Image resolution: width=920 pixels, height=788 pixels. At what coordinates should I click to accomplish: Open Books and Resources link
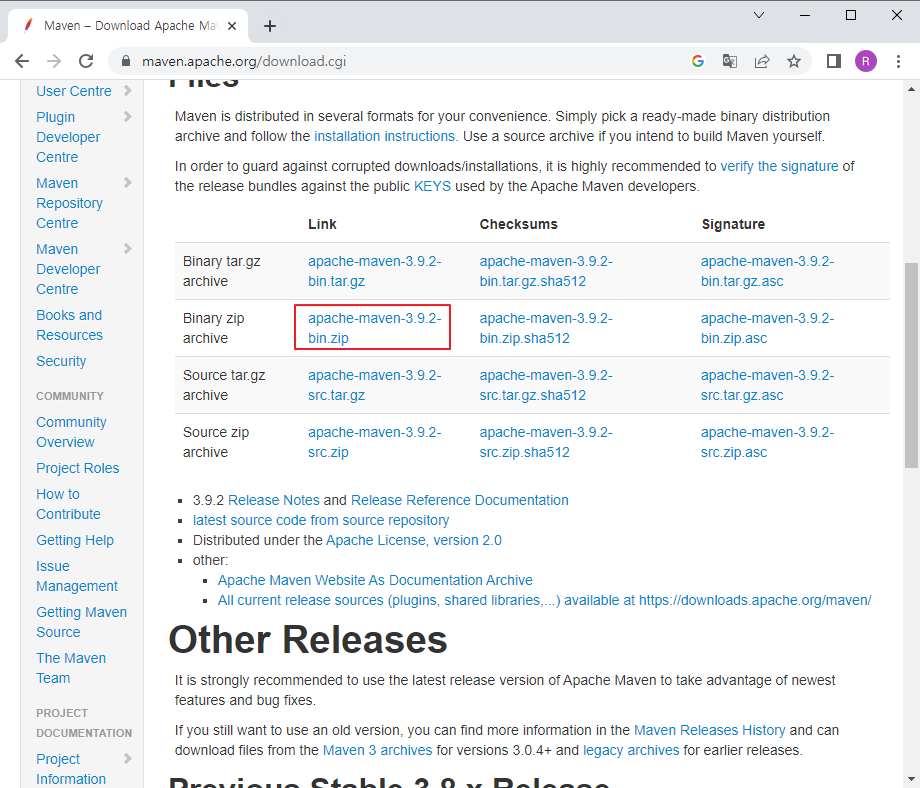pyautogui.click(x=69, y=325)
